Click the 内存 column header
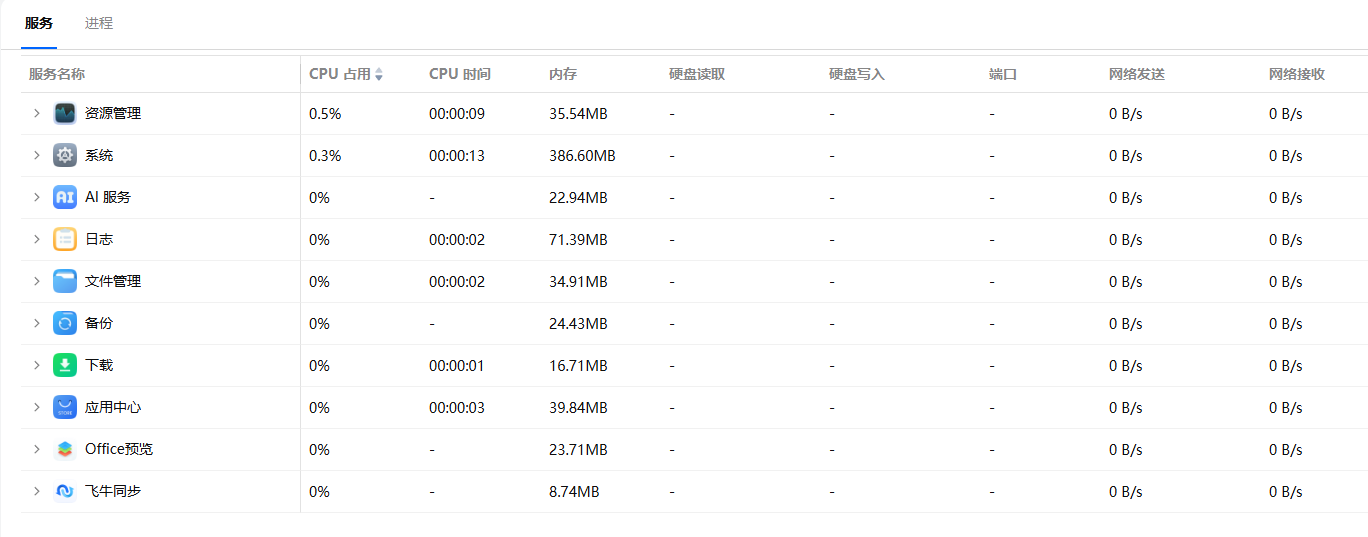1368x537 pixels. pos(563,74)
